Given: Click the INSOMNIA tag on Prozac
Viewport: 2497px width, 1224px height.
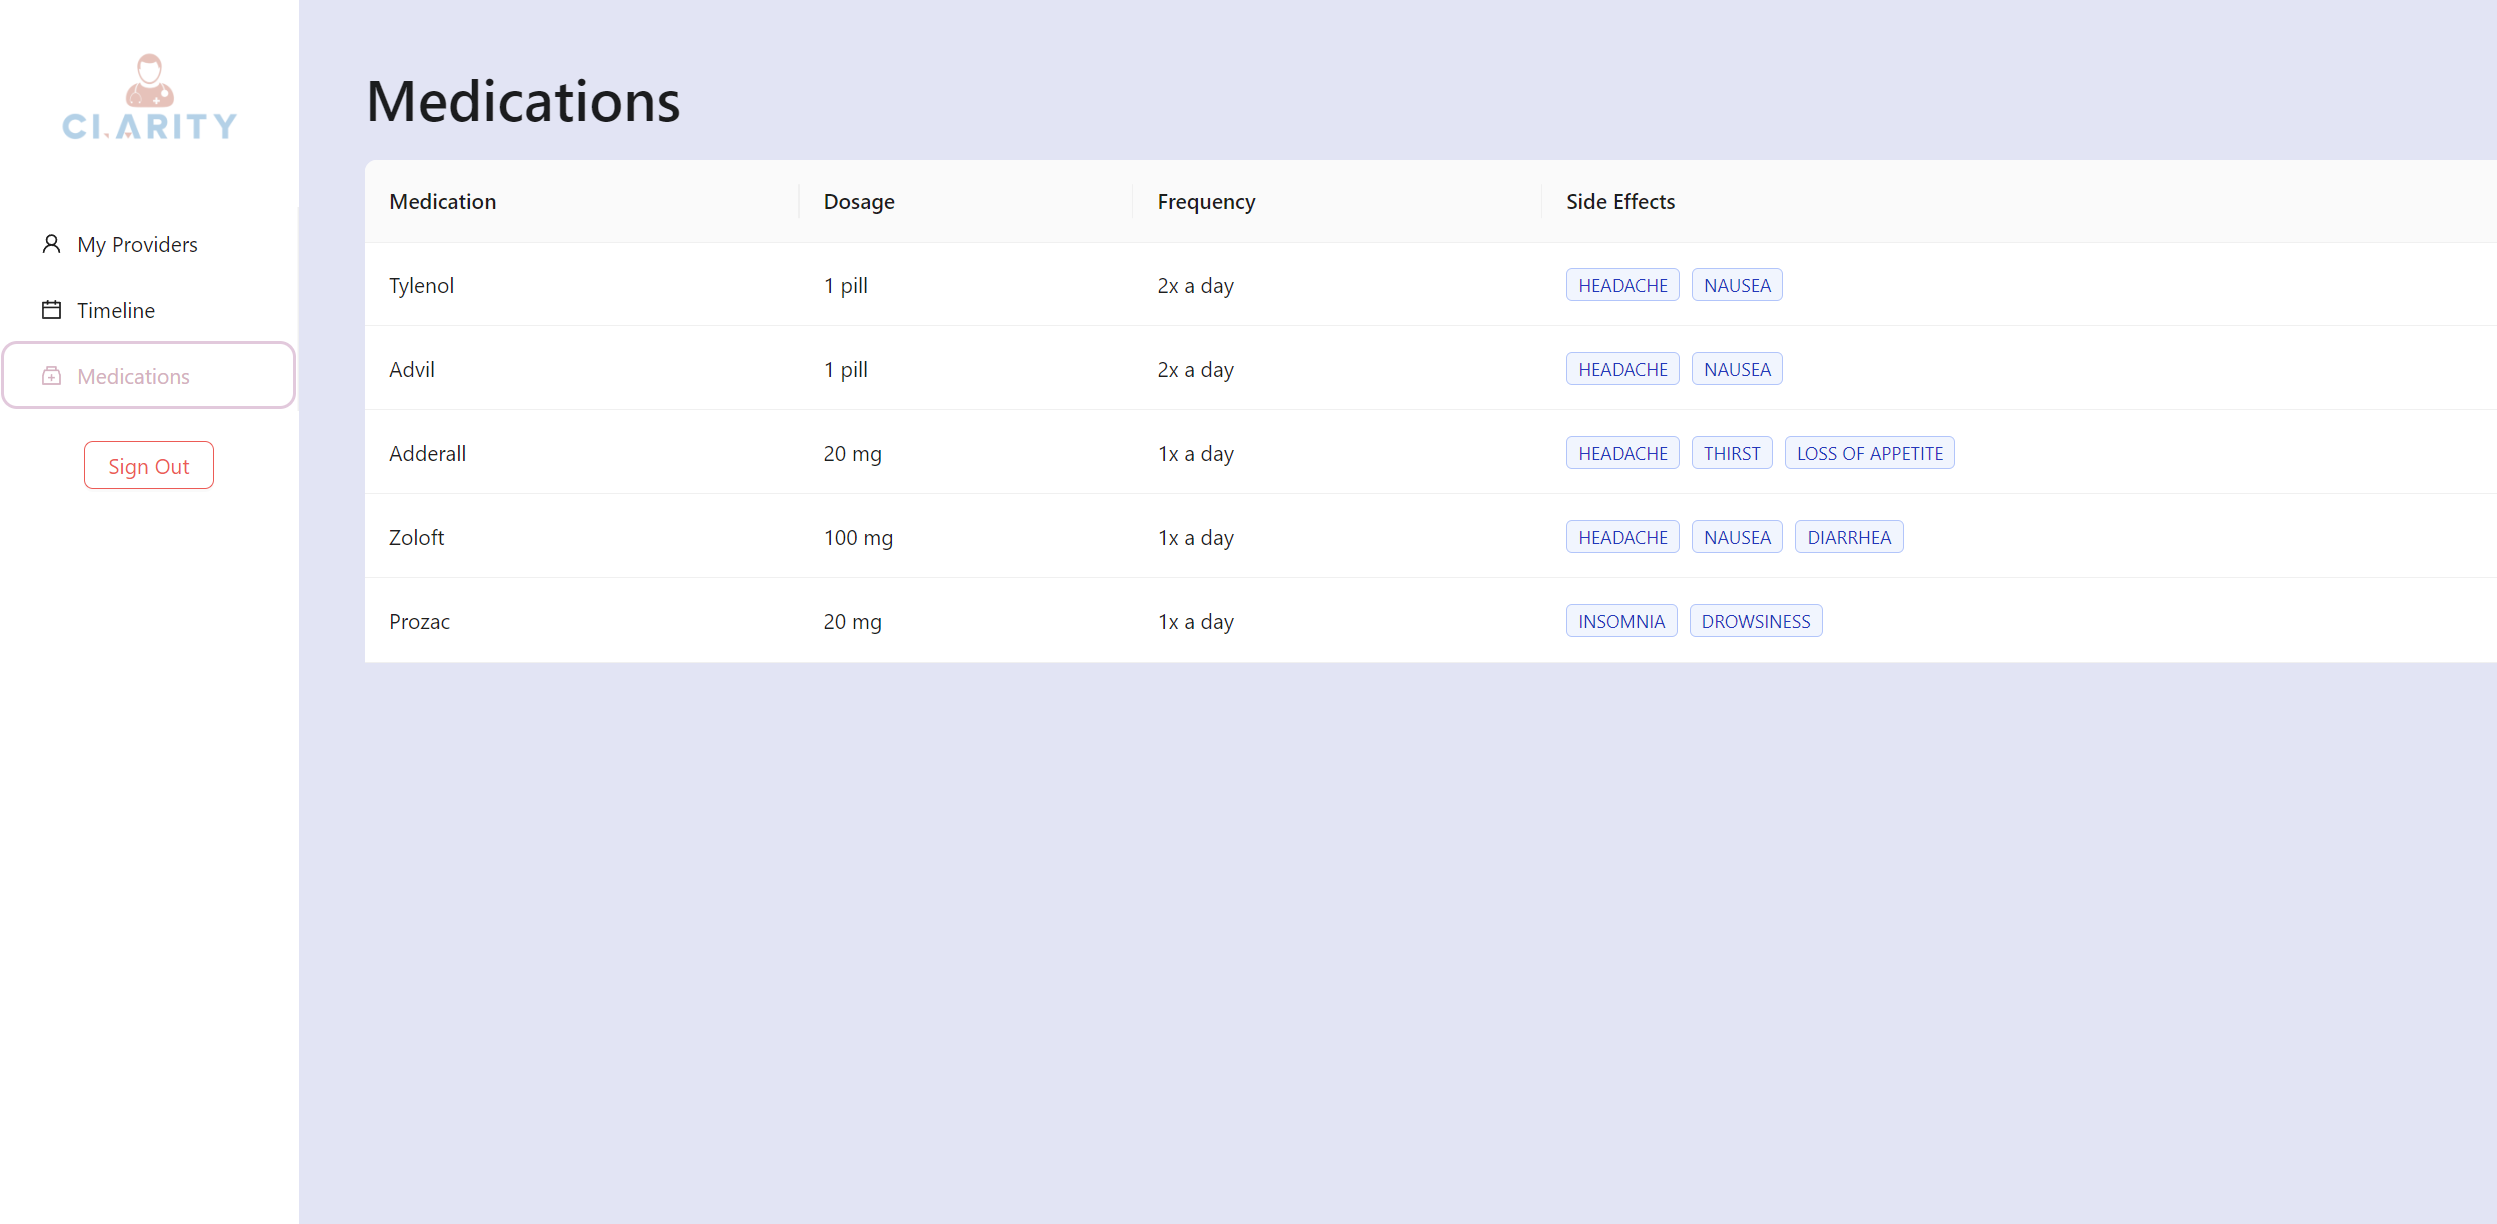Looking at the screenshot, I should 1620,622.
